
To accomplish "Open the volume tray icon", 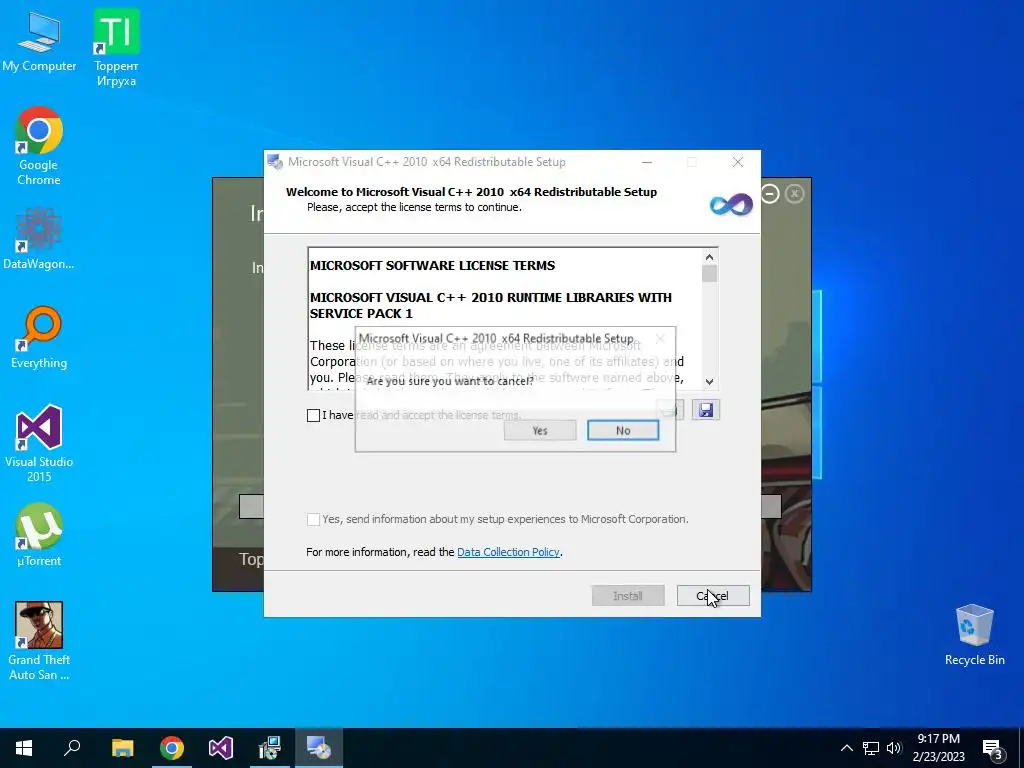I will pyautogui.click(x=894, y=748).
